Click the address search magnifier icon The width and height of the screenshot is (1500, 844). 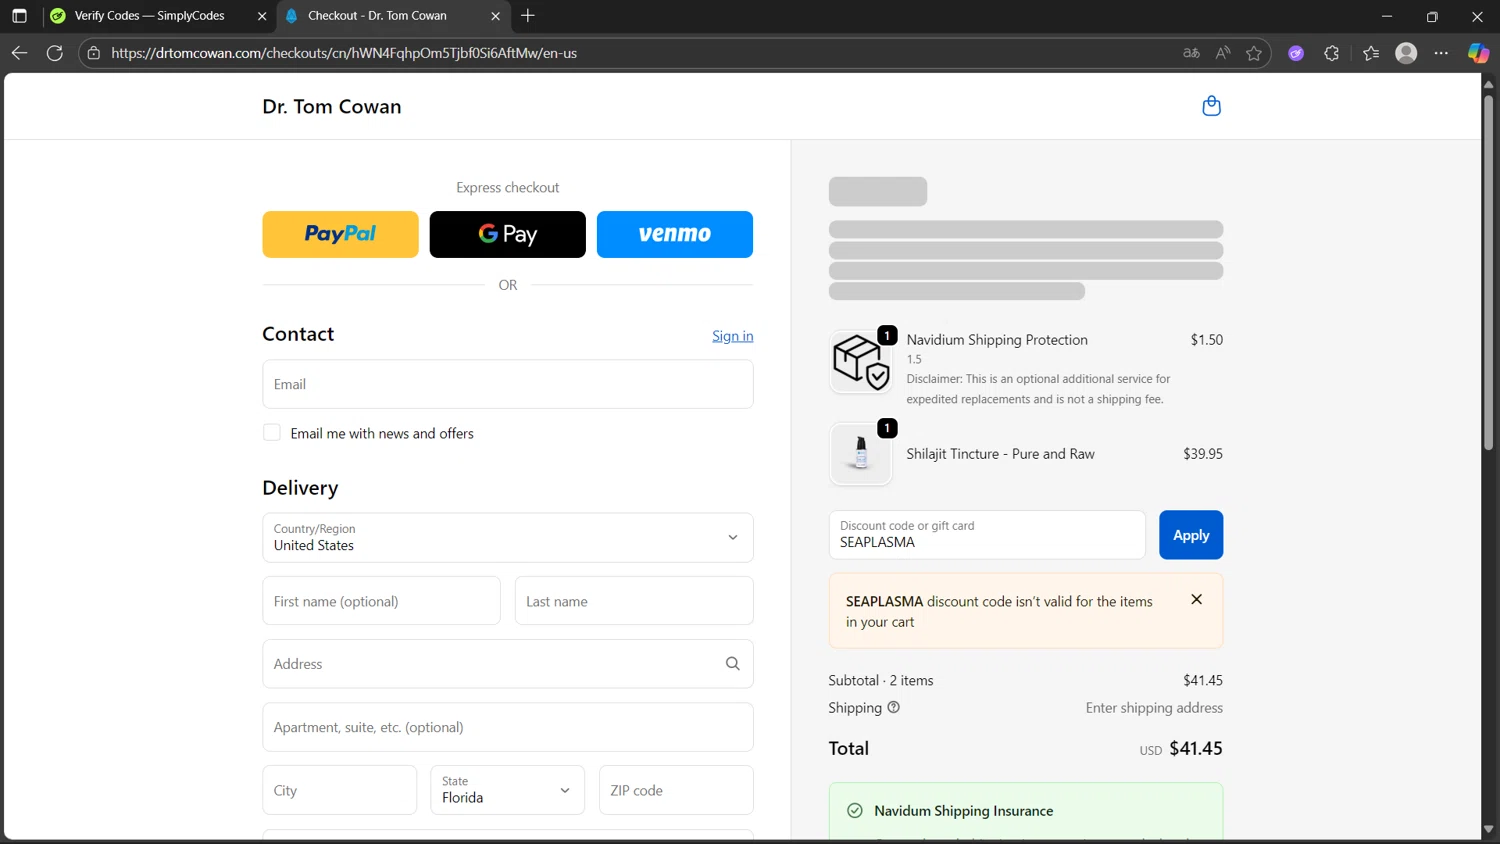click(732, 664)
